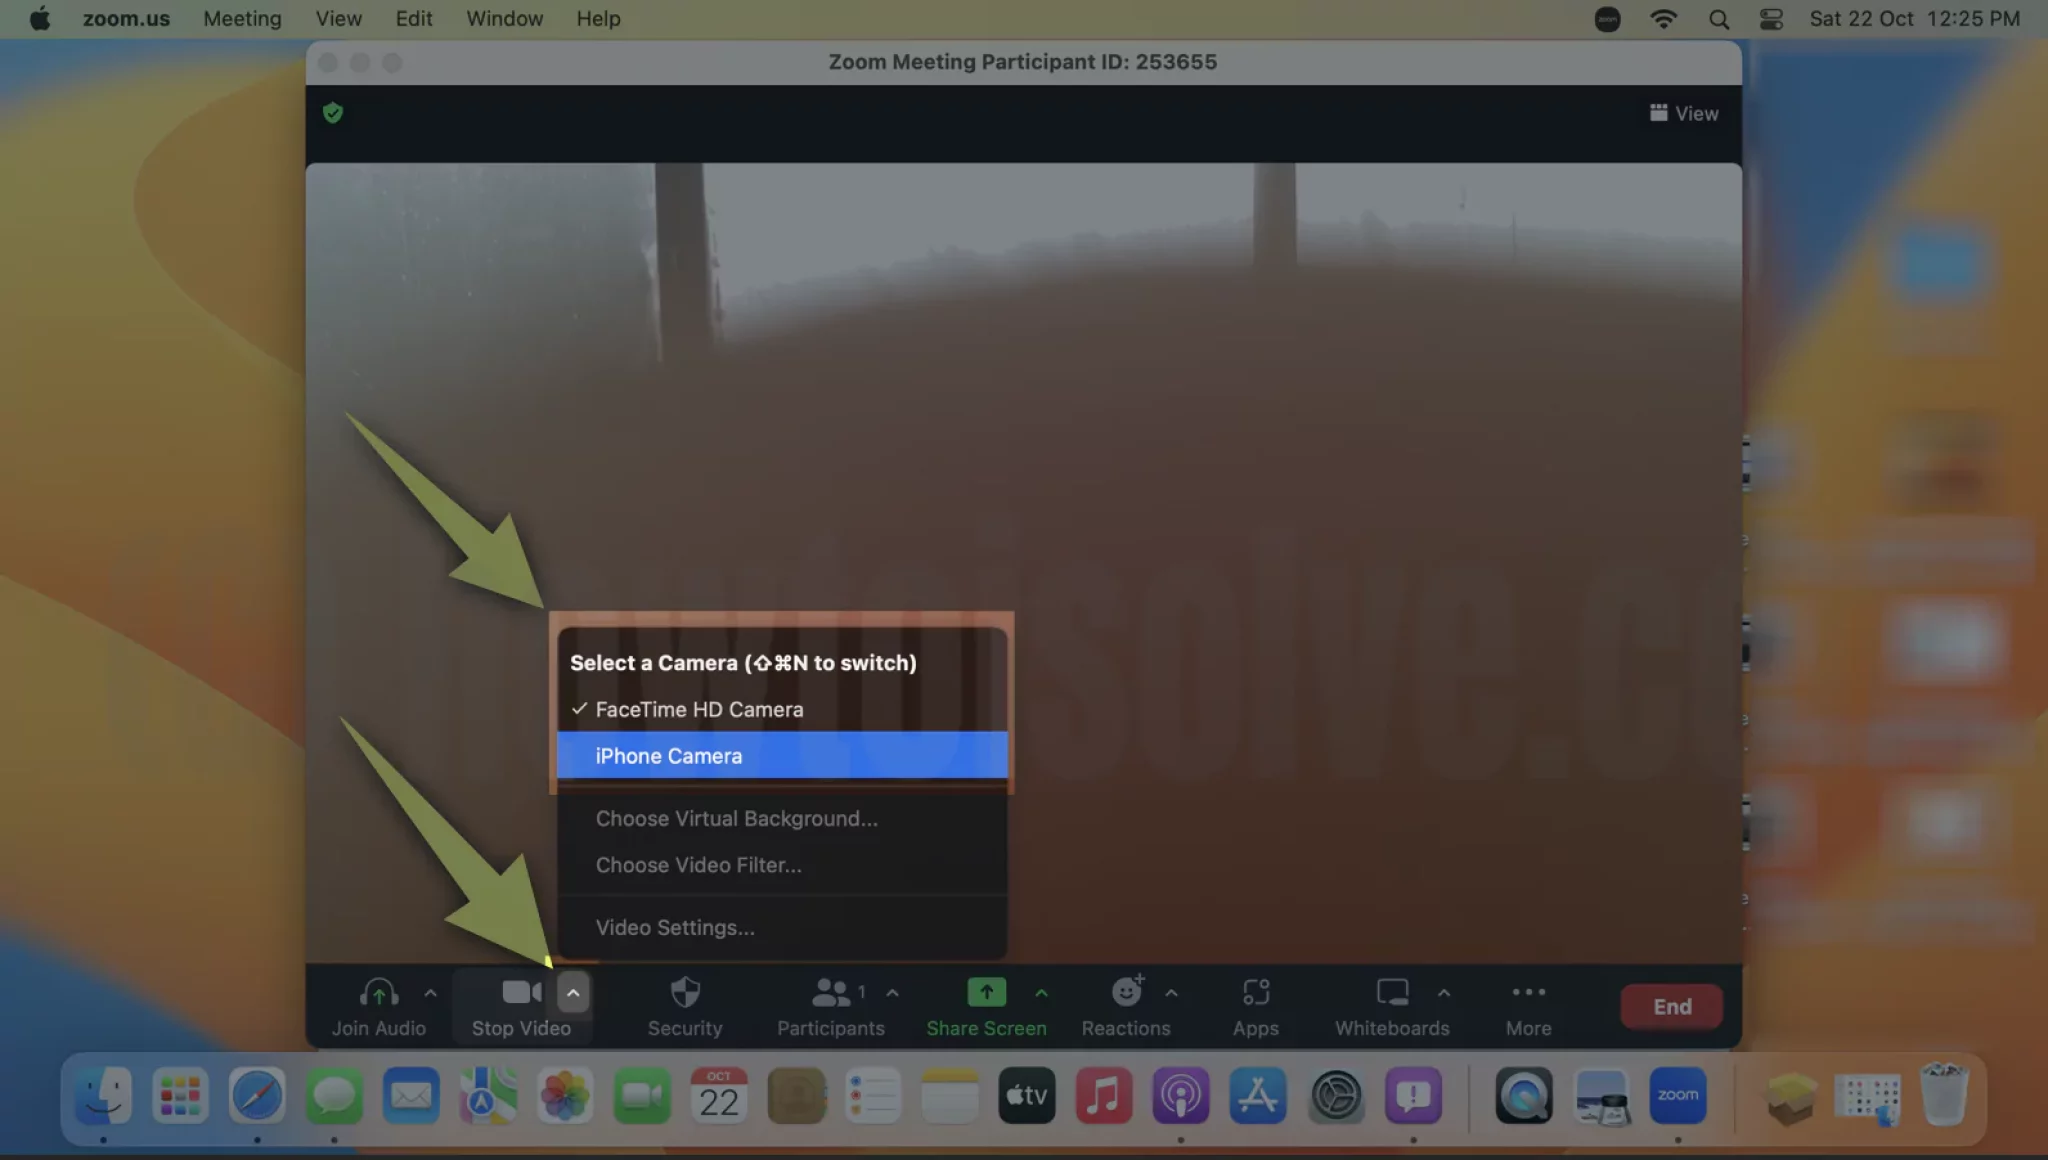Open System Settings gear in Dock

coord(1336,1096)
